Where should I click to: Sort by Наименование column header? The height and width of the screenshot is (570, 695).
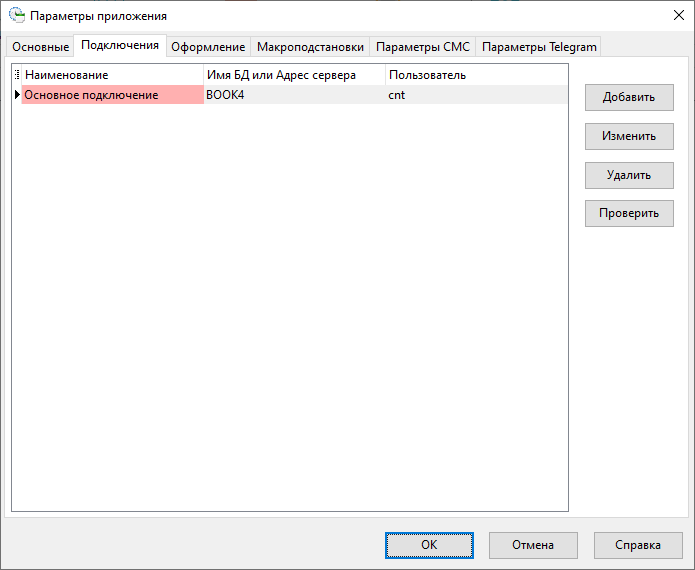tap(113, 75)
